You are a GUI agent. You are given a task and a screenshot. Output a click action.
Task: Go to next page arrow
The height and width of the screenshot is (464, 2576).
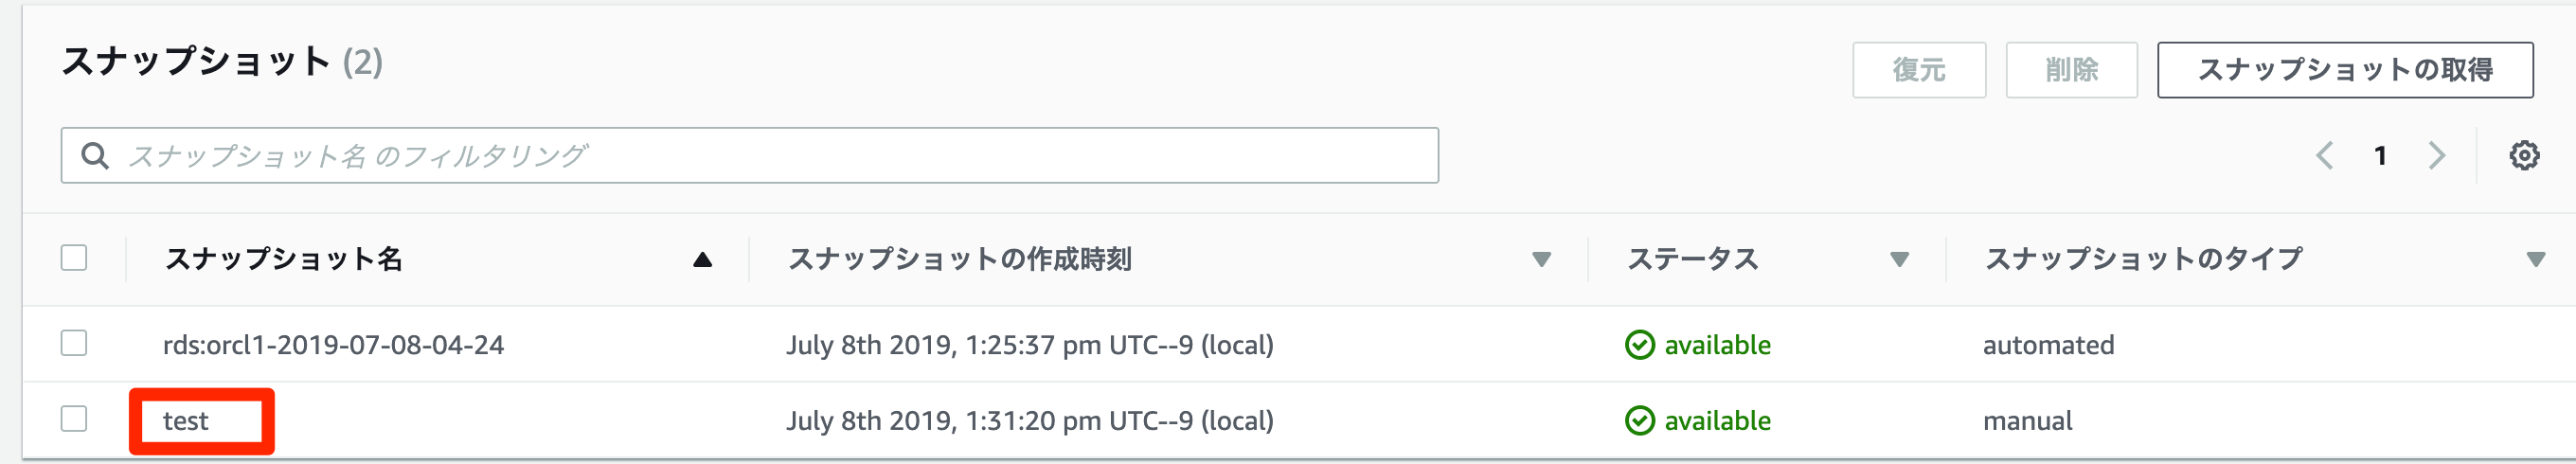click(2436, 156)
